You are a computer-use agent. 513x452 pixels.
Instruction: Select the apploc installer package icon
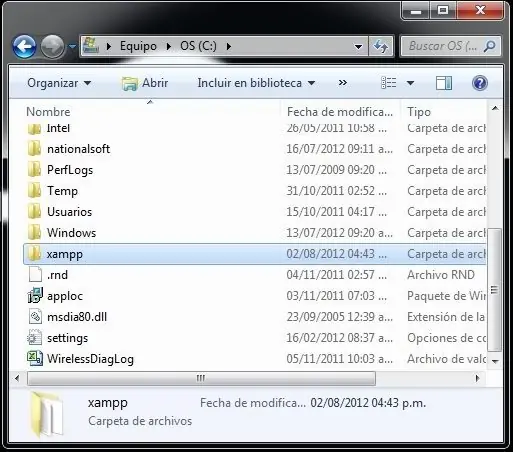click(x=35, y=295)
